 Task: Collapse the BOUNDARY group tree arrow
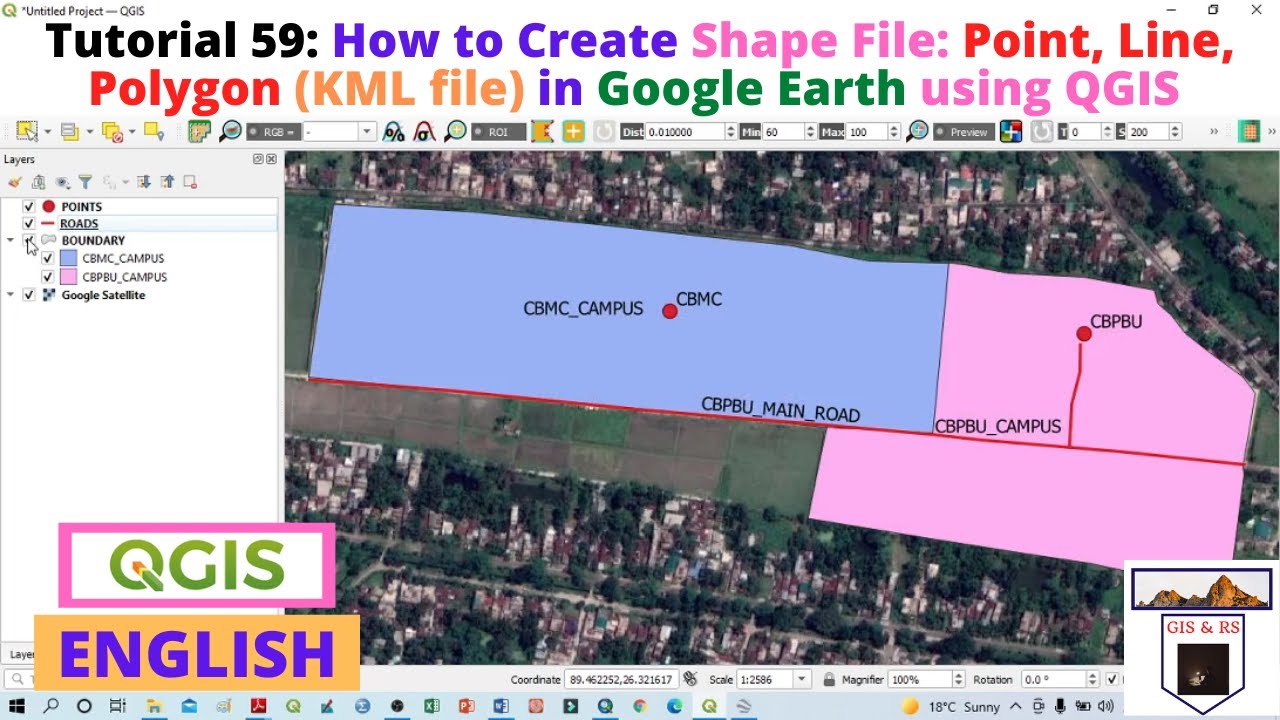tap(11, 240)
